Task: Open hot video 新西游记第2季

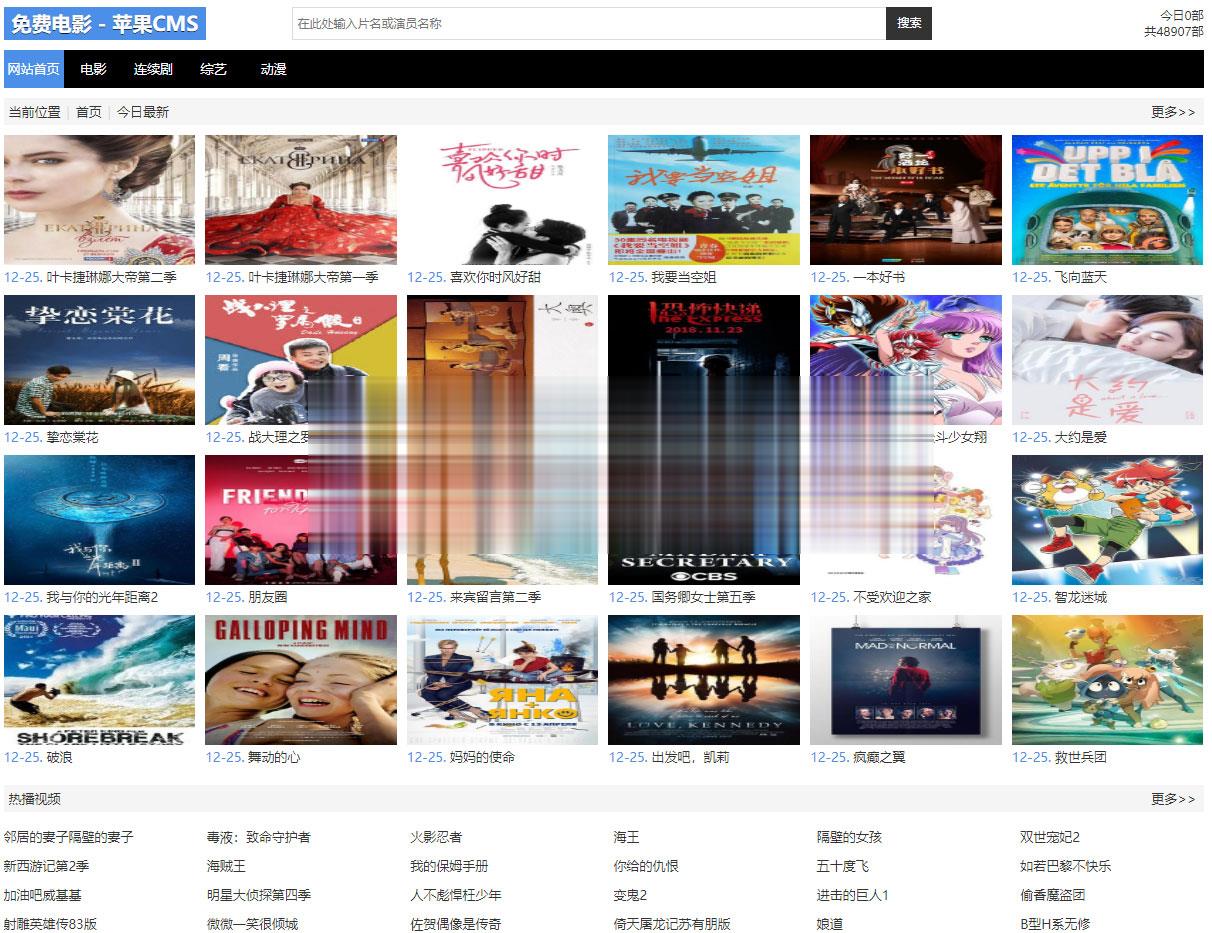Action: coord(46,866)
